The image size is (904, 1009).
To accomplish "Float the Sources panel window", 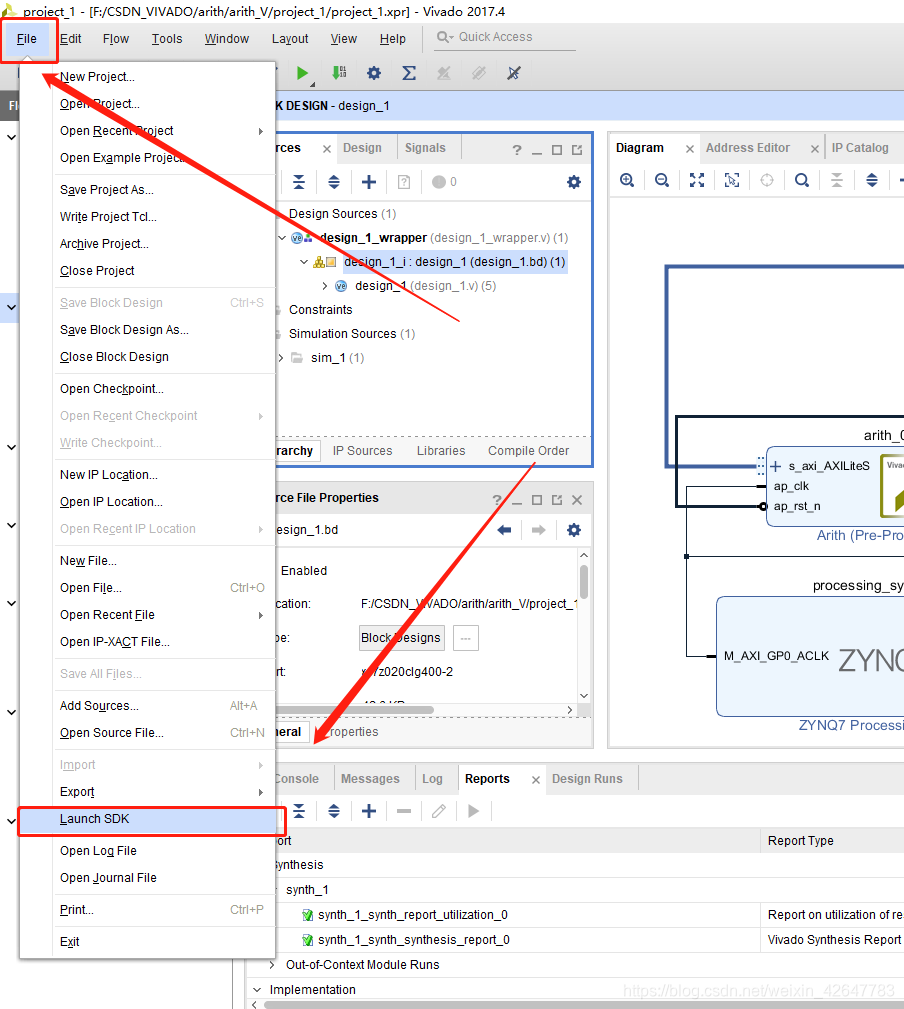I will (577, 150).
